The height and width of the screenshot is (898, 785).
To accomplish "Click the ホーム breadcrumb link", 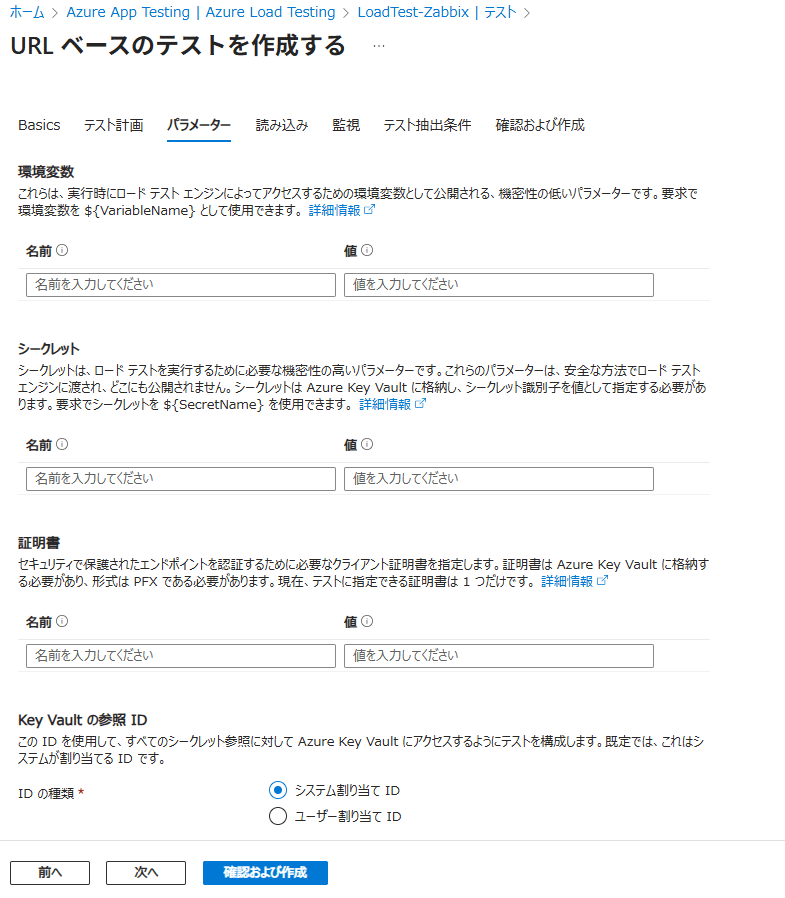I will click(x=27, y=13).
